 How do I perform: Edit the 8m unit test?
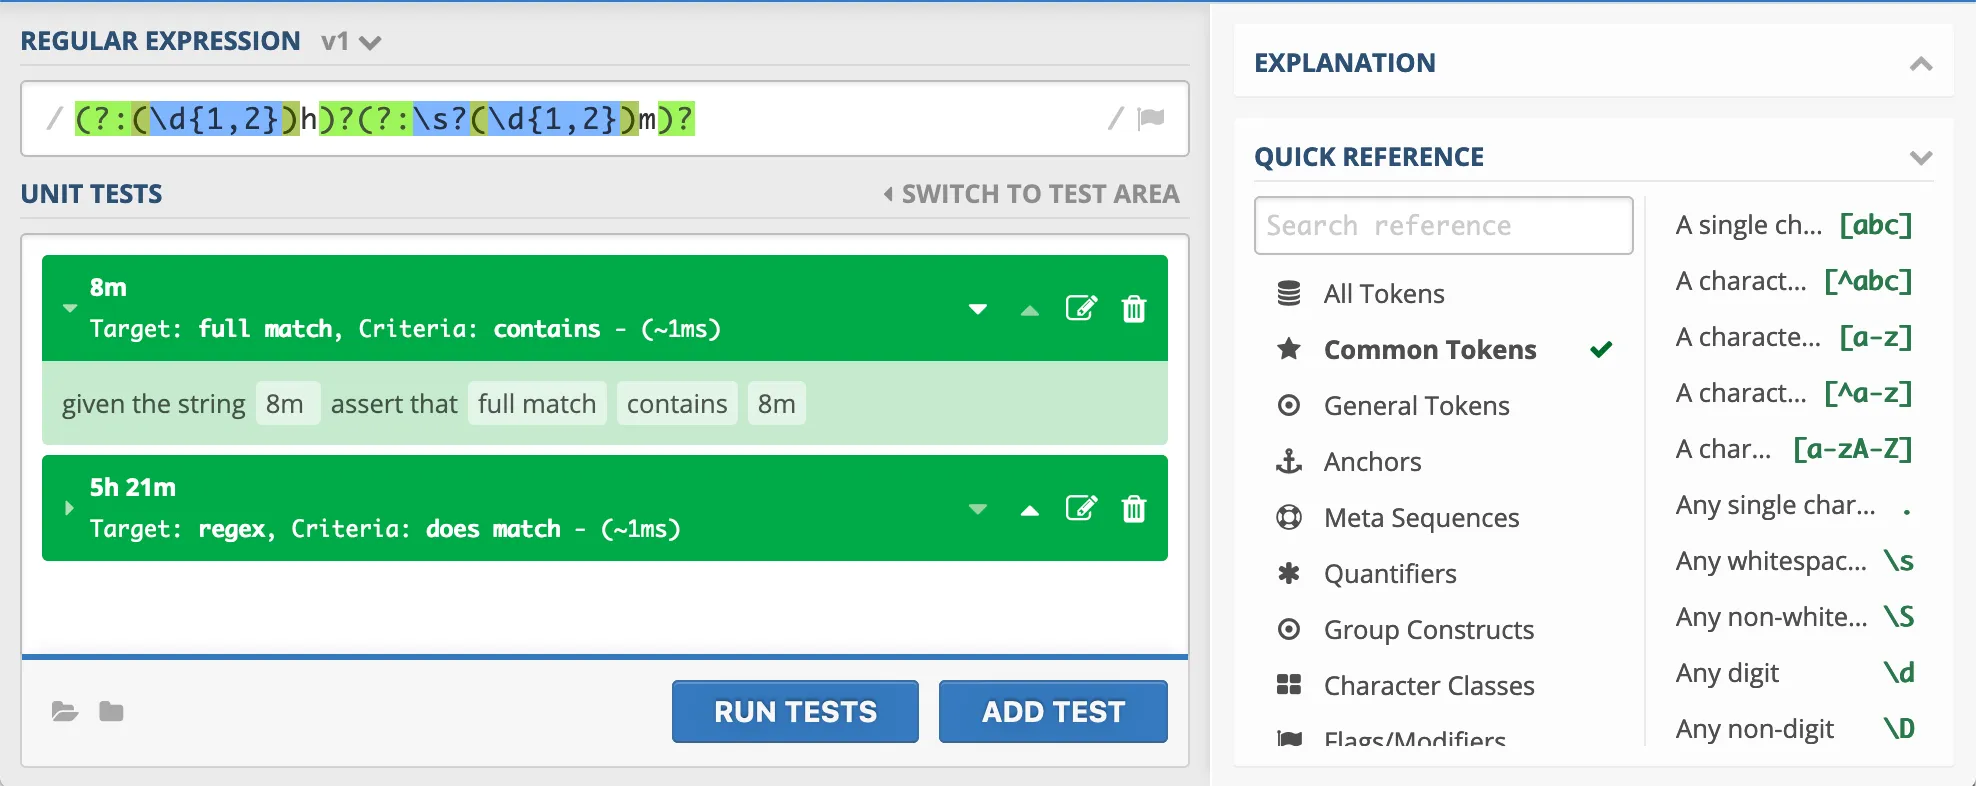point(1081,308)
